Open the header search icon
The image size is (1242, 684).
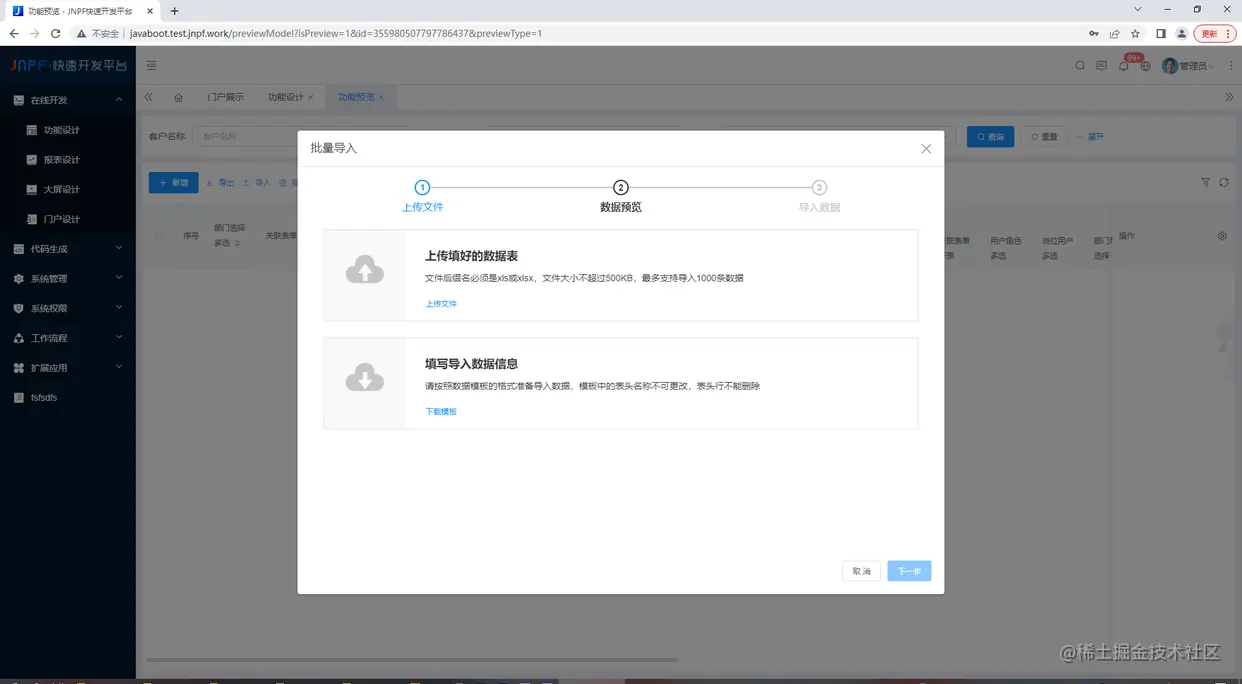[x=1080, y=66]
